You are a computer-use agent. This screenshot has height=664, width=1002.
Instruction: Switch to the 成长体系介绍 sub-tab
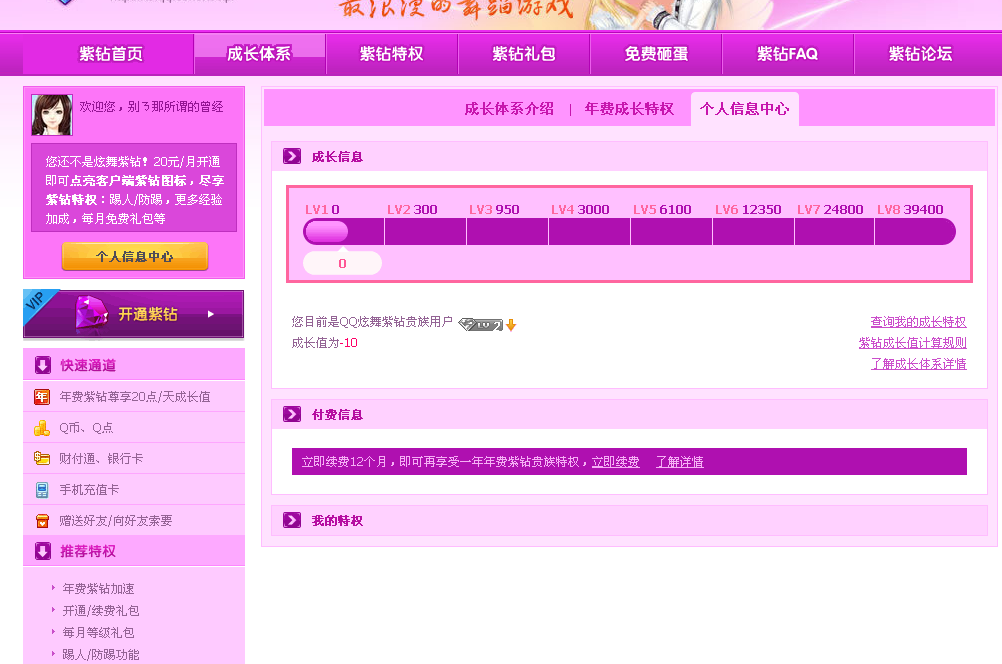509,109
